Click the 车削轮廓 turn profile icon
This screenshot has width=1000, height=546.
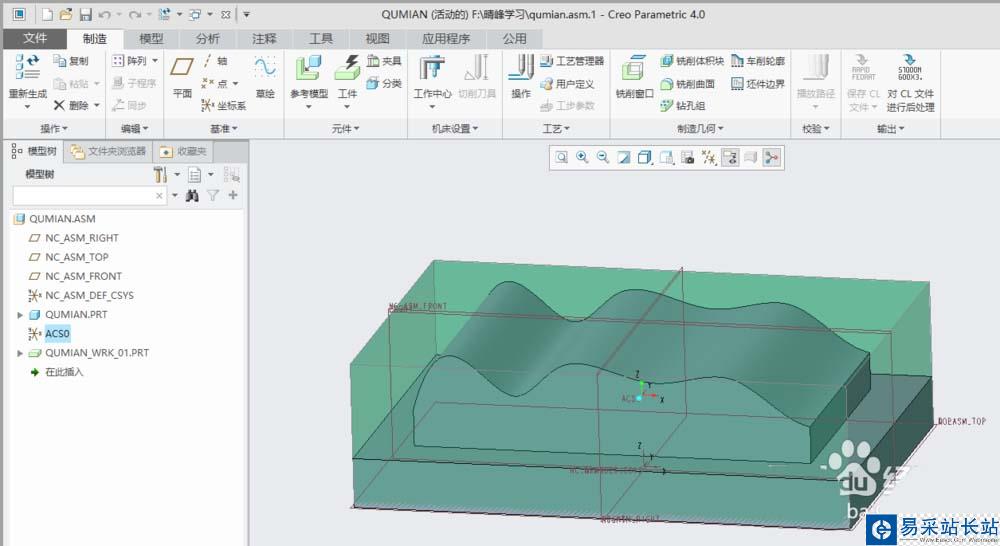(737, 61)
